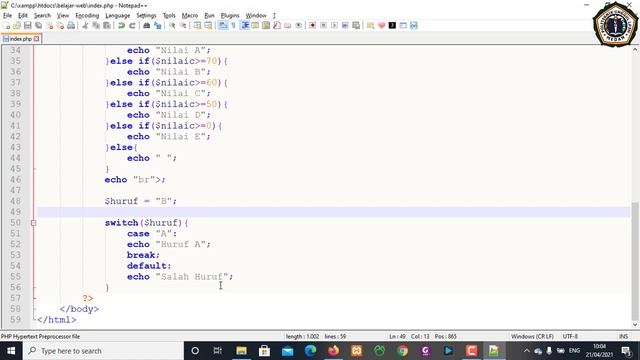Click the Playback macro toolbar icon
The width and height of the screenshot is (640, 360).
[x=334, y=25]
